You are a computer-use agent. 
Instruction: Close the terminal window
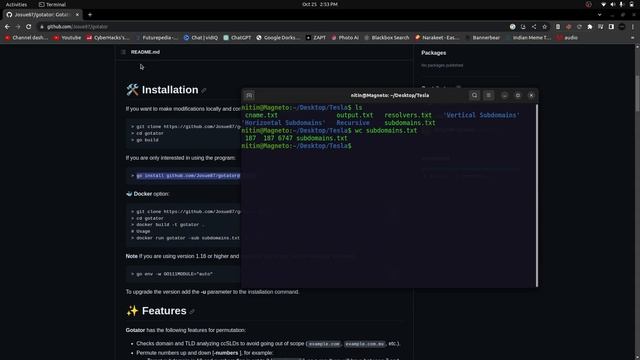pyautogui.click(x=531, y=96)
